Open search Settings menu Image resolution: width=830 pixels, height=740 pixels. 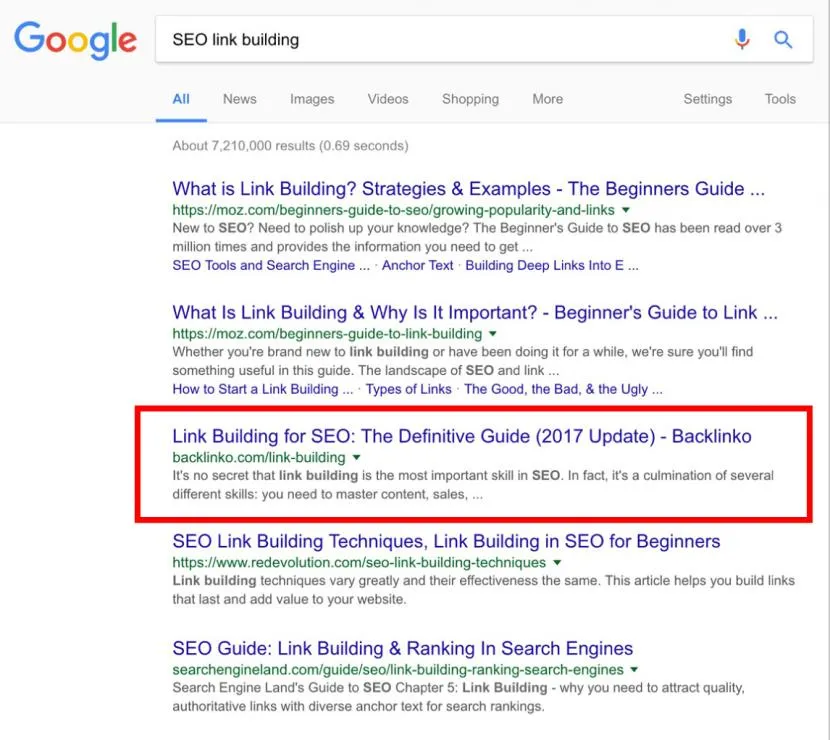coord(708,99)
